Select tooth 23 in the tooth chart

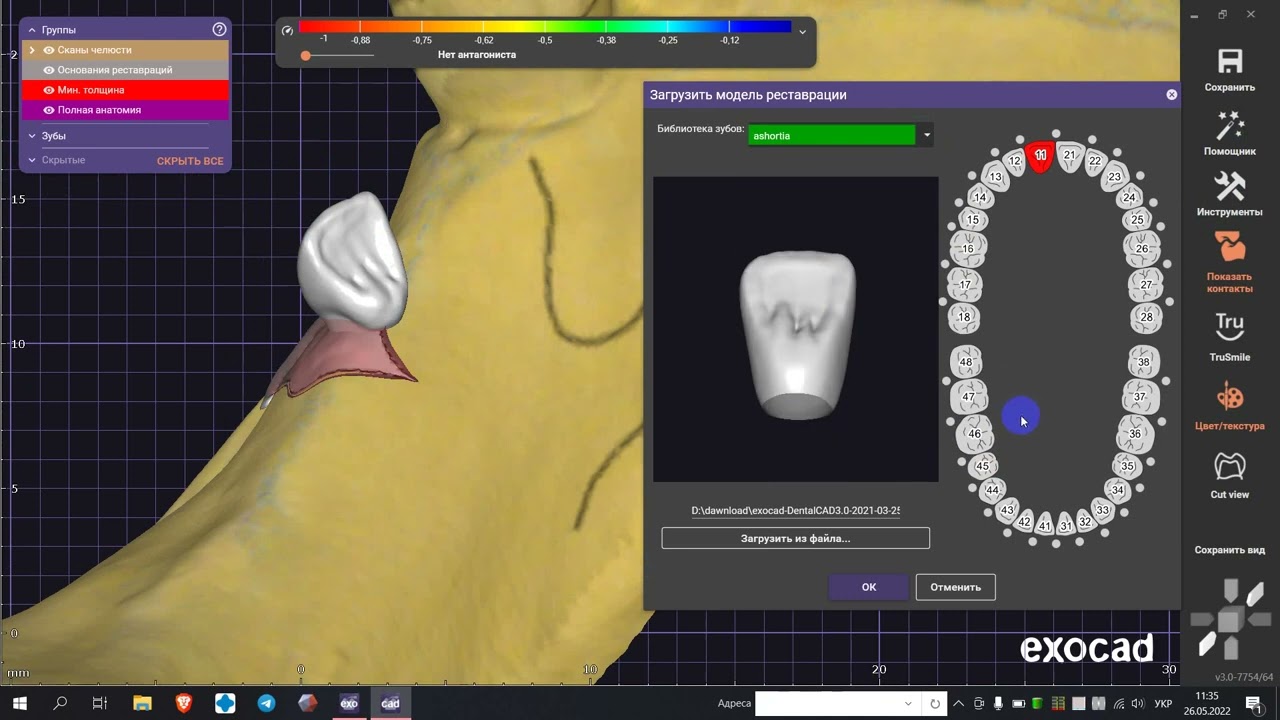pyautogui.click(x=1115, y=177)
